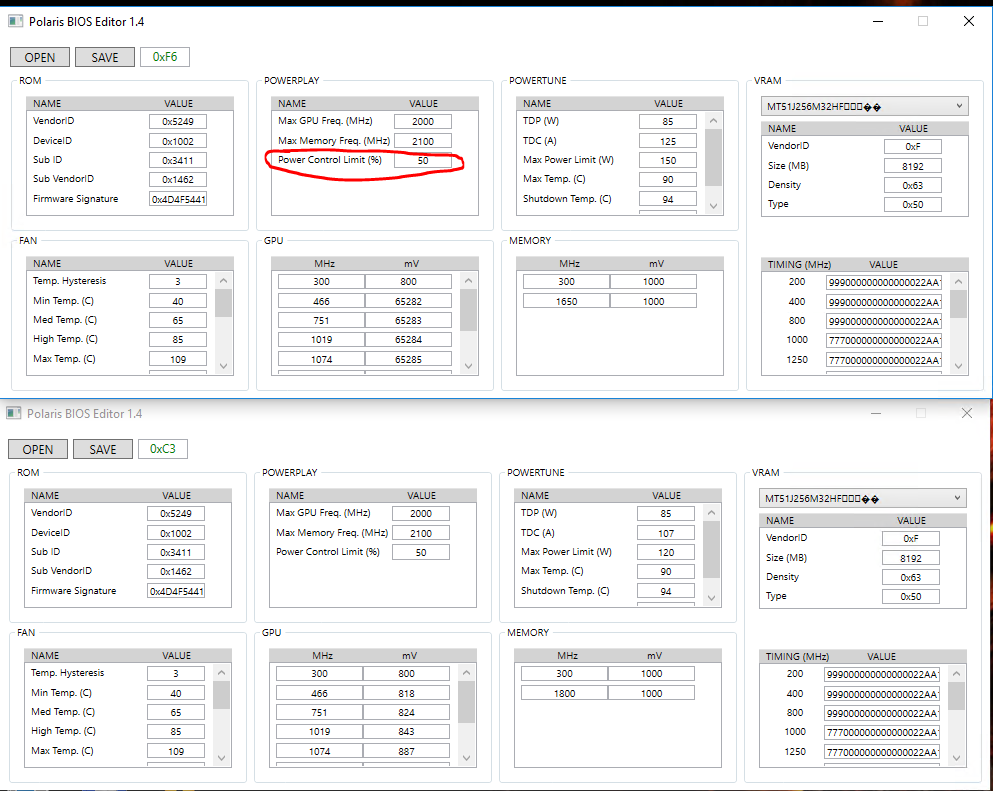Click the top POWERTUNE 'NAME' column header
The width and height of the screenshot is (993, 791).
537,103
